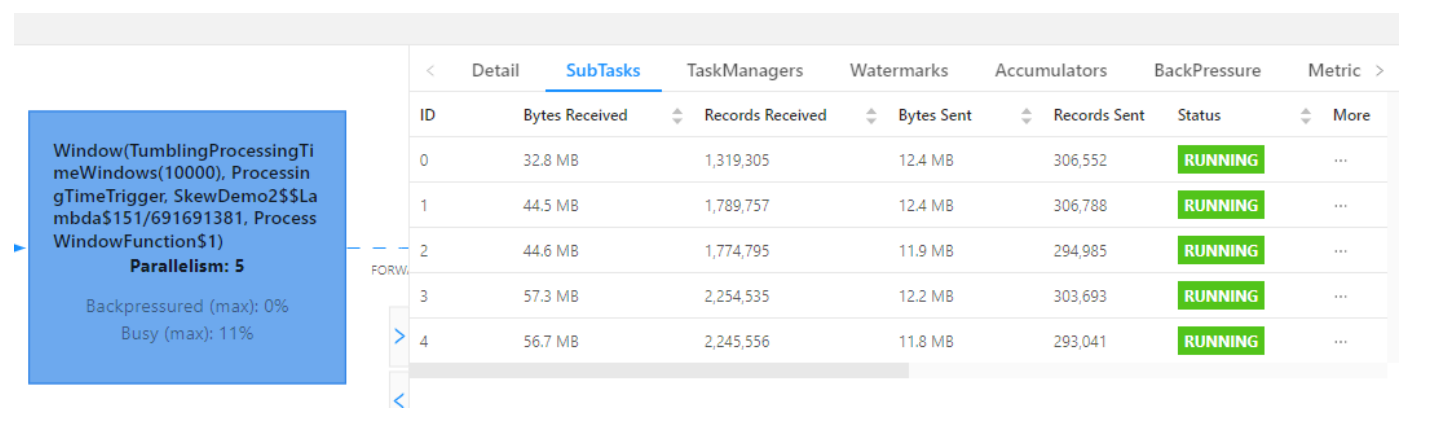This screenshot has height=429, width=1440.
Task: Collapse panel using left chevron handle
Action: (399, 400)
